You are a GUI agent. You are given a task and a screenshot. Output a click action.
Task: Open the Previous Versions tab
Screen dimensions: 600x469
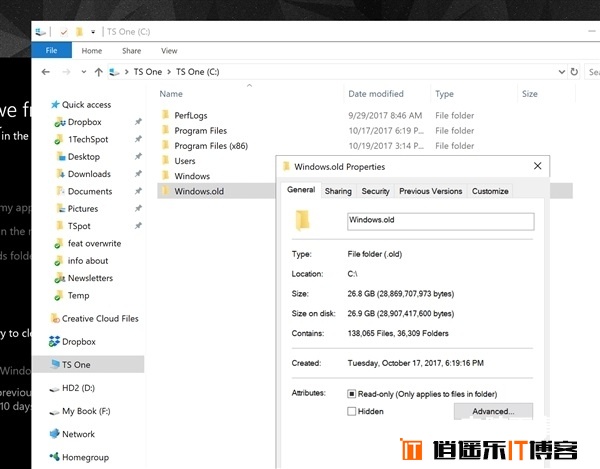[x=430, y=191]
